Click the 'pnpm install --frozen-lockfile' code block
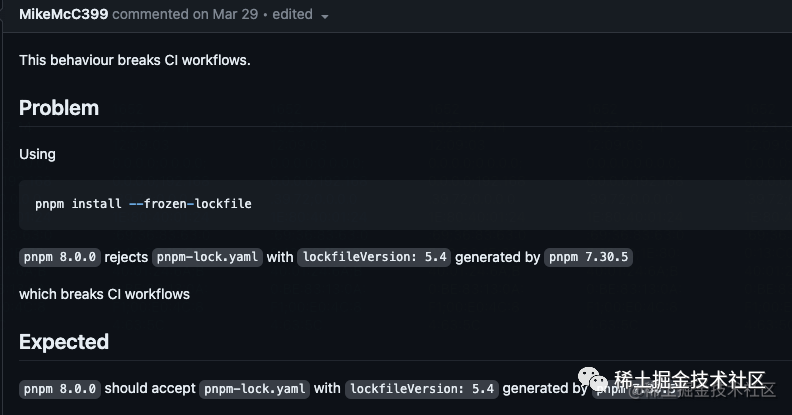Image resolution: width=792 pixels, height=415 pixels. coord(405,204)
